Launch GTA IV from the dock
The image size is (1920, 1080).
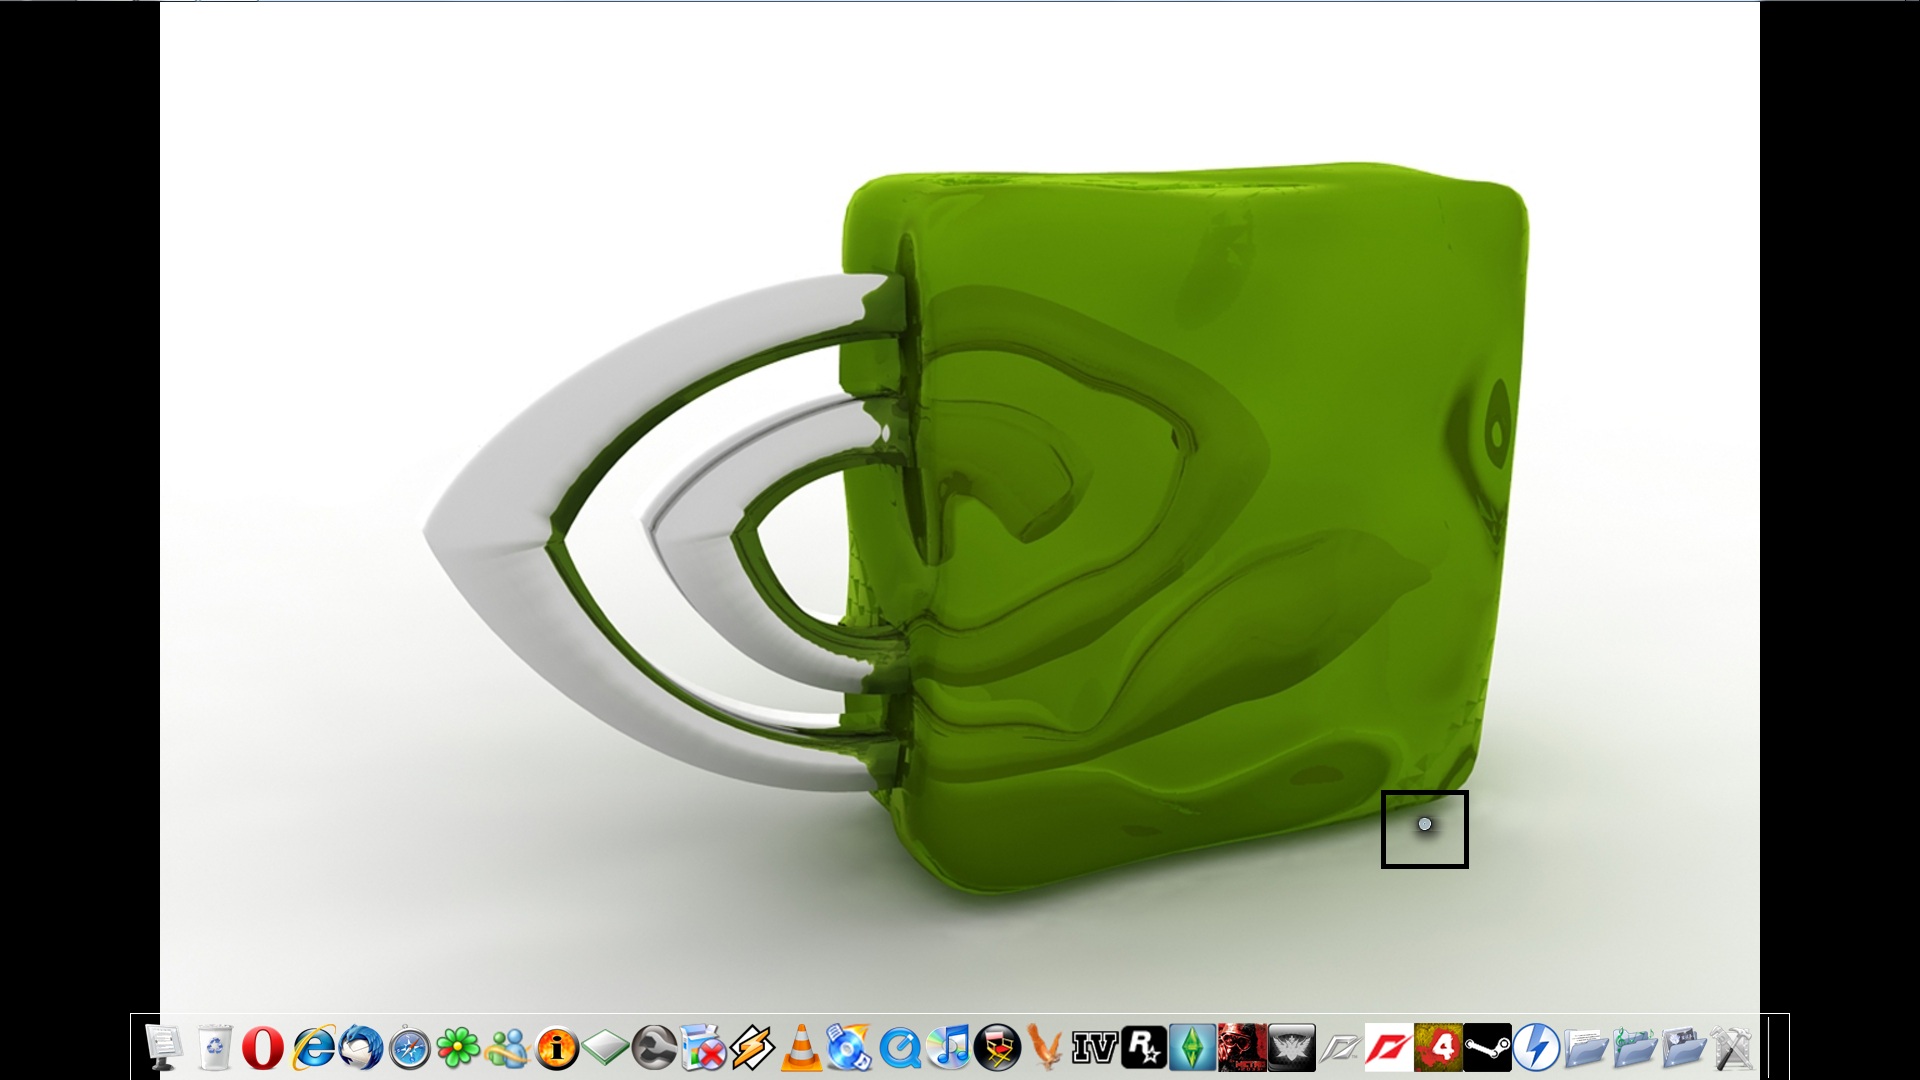click(x=1095, y=1047)
